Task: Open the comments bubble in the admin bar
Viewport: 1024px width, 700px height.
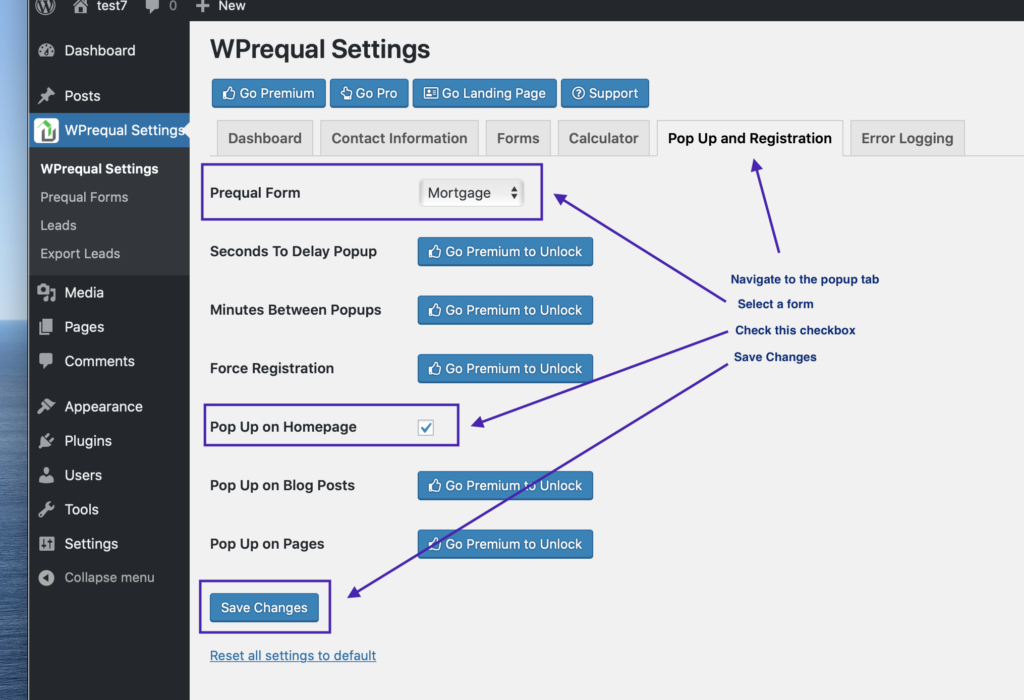Action: click(152, 7)
